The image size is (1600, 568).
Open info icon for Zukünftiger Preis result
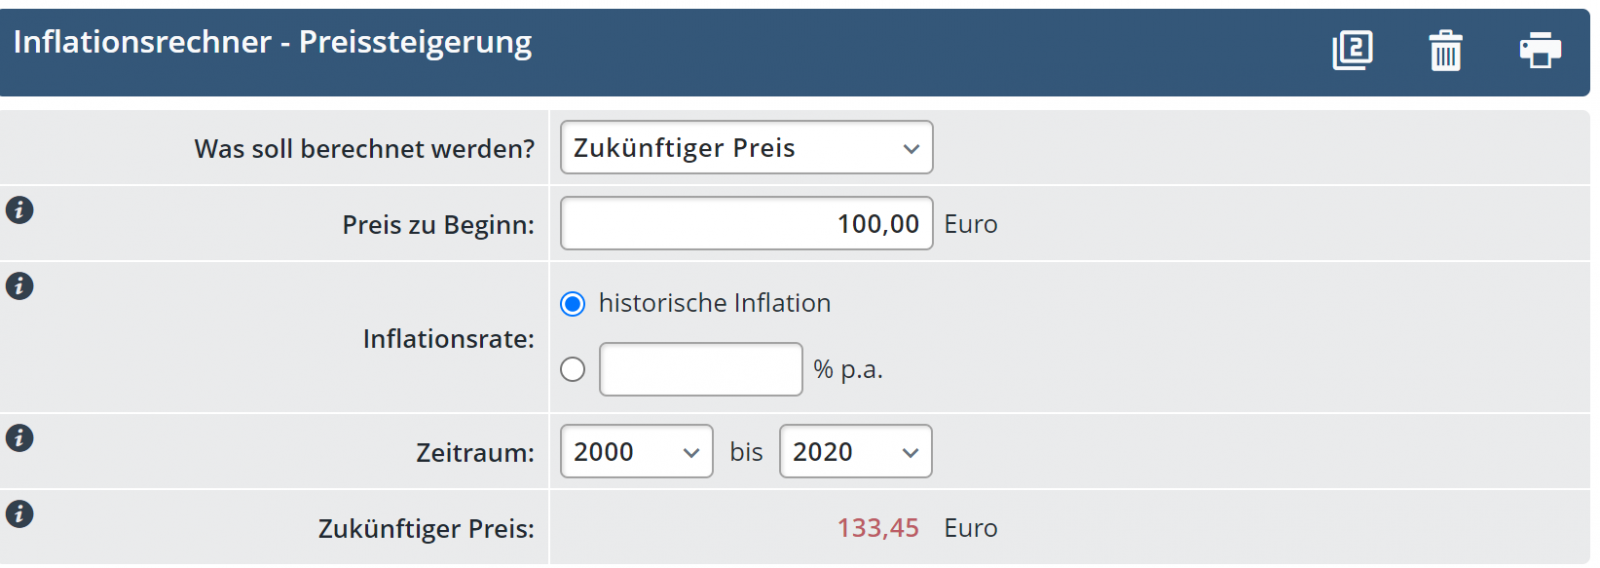pyautogui.click(x=20, y=514)
